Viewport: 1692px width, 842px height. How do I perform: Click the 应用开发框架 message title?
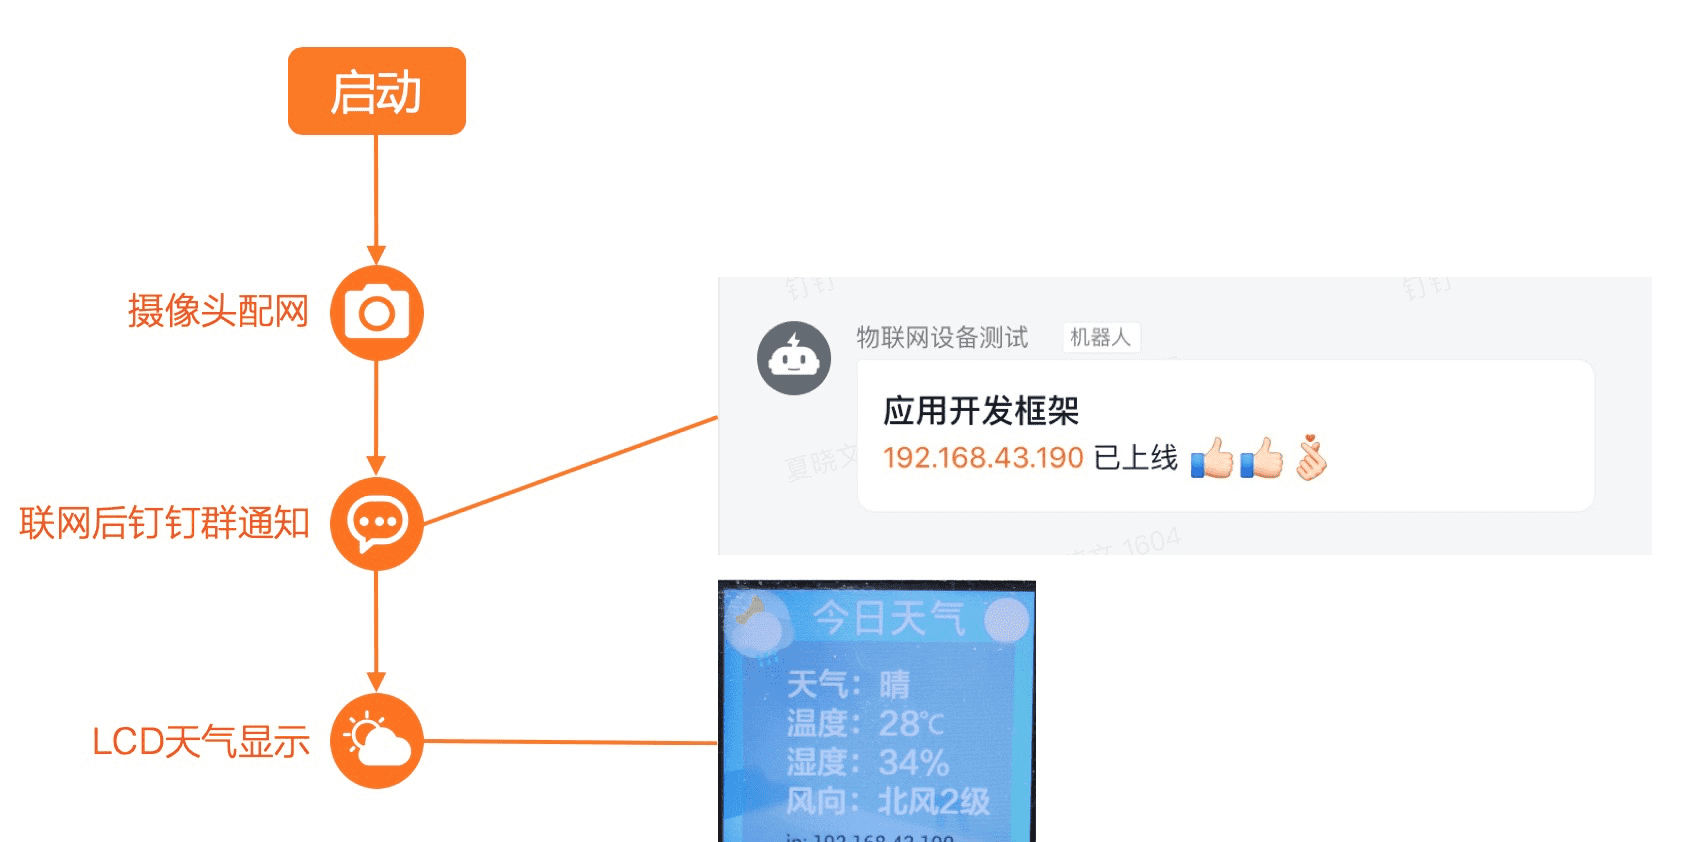[981, 411]
